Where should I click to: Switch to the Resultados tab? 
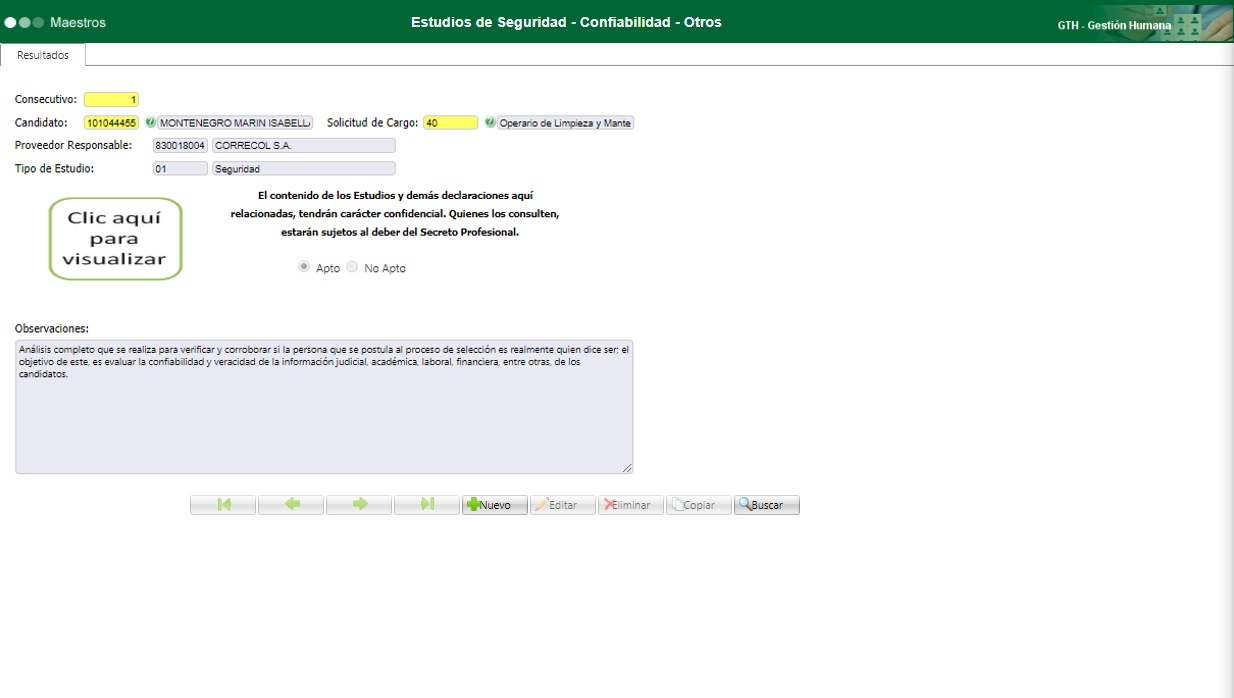tap(42, 56)
